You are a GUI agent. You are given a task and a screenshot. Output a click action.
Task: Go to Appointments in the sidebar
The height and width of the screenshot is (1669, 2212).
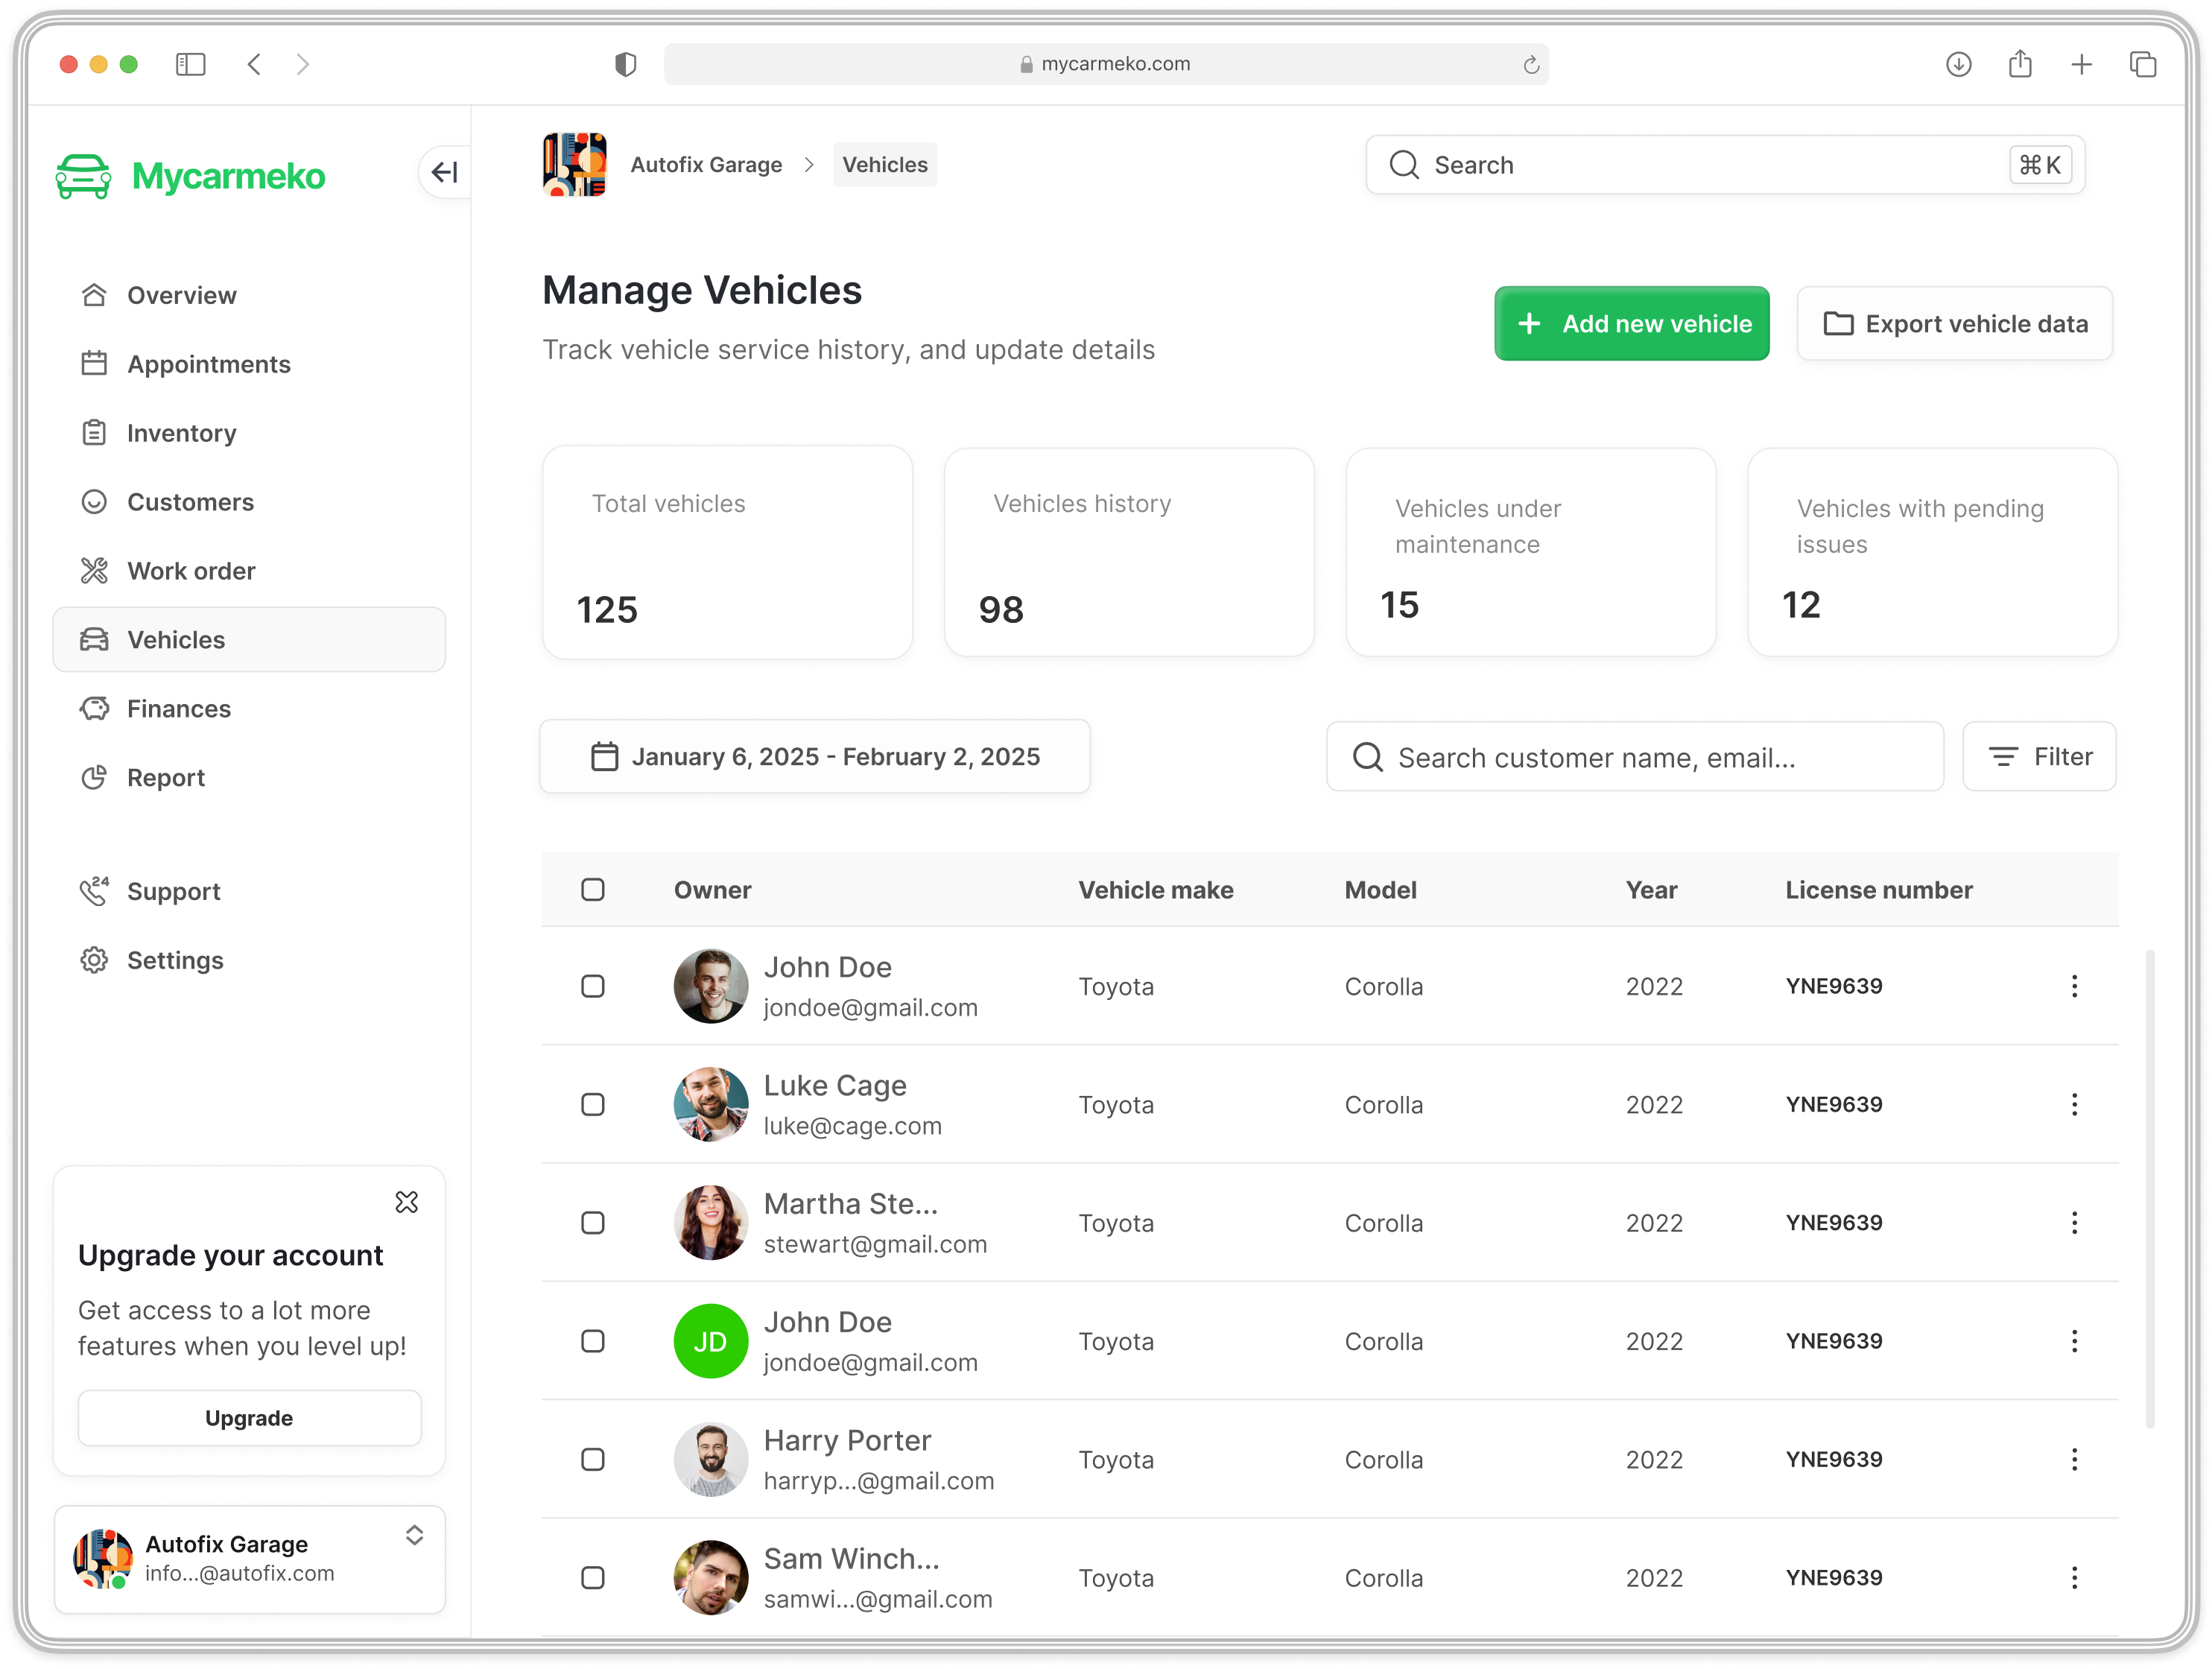[208, 364]
